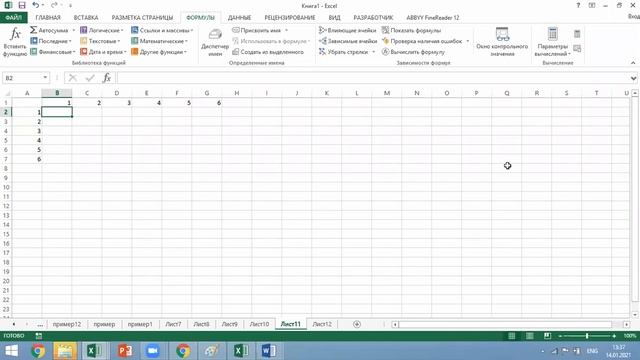640x360 pixels.
Task: Show hidden sheet tabs via ellipsis
Action: pyautogui.click(x=40, y=324)
